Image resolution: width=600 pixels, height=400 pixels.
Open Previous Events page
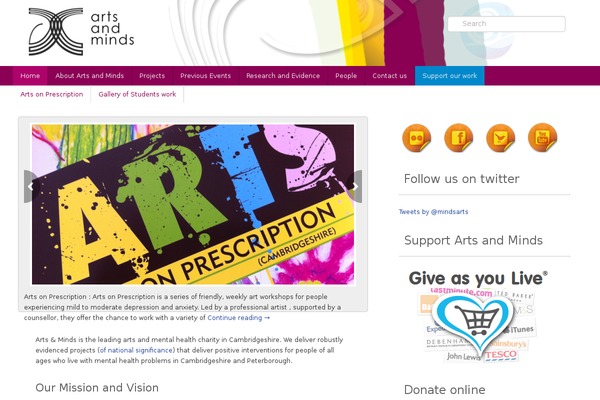205,76
